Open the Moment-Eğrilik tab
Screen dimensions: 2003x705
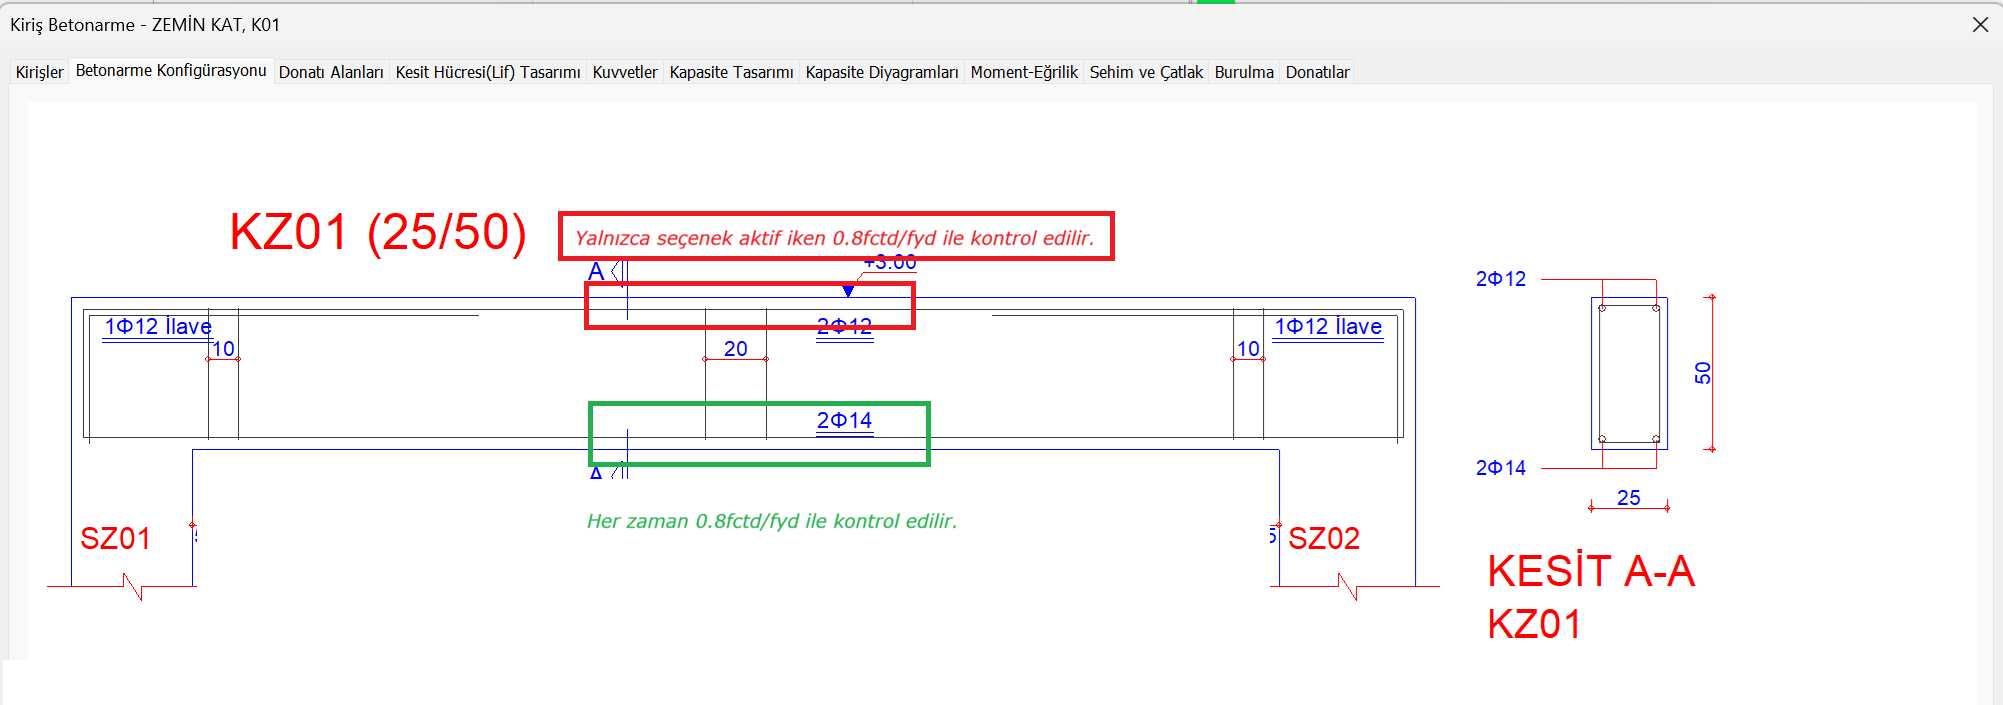click(x=1024, y=72)
